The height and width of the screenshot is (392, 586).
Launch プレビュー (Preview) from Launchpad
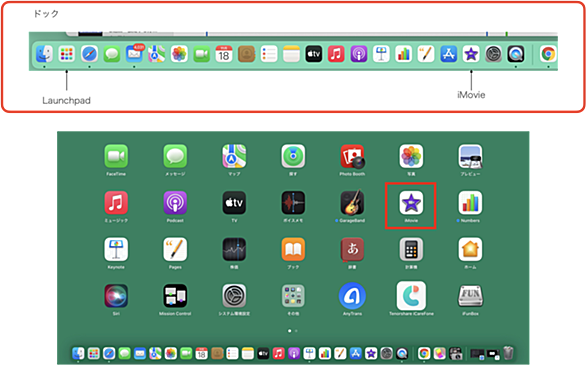click(470, 156)
